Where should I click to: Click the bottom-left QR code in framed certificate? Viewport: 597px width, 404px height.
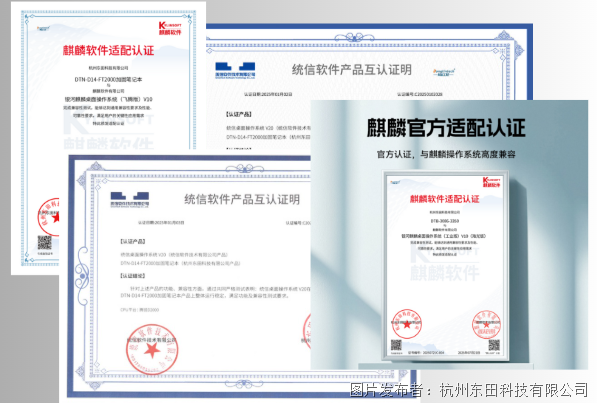(396, 345)
